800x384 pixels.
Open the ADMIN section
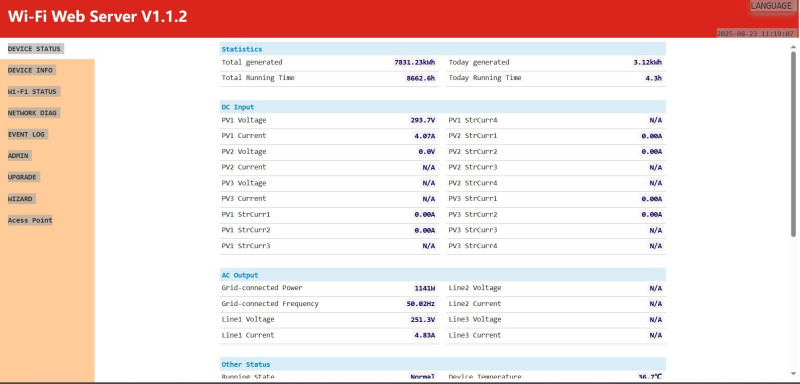click(x=18, y=156)
